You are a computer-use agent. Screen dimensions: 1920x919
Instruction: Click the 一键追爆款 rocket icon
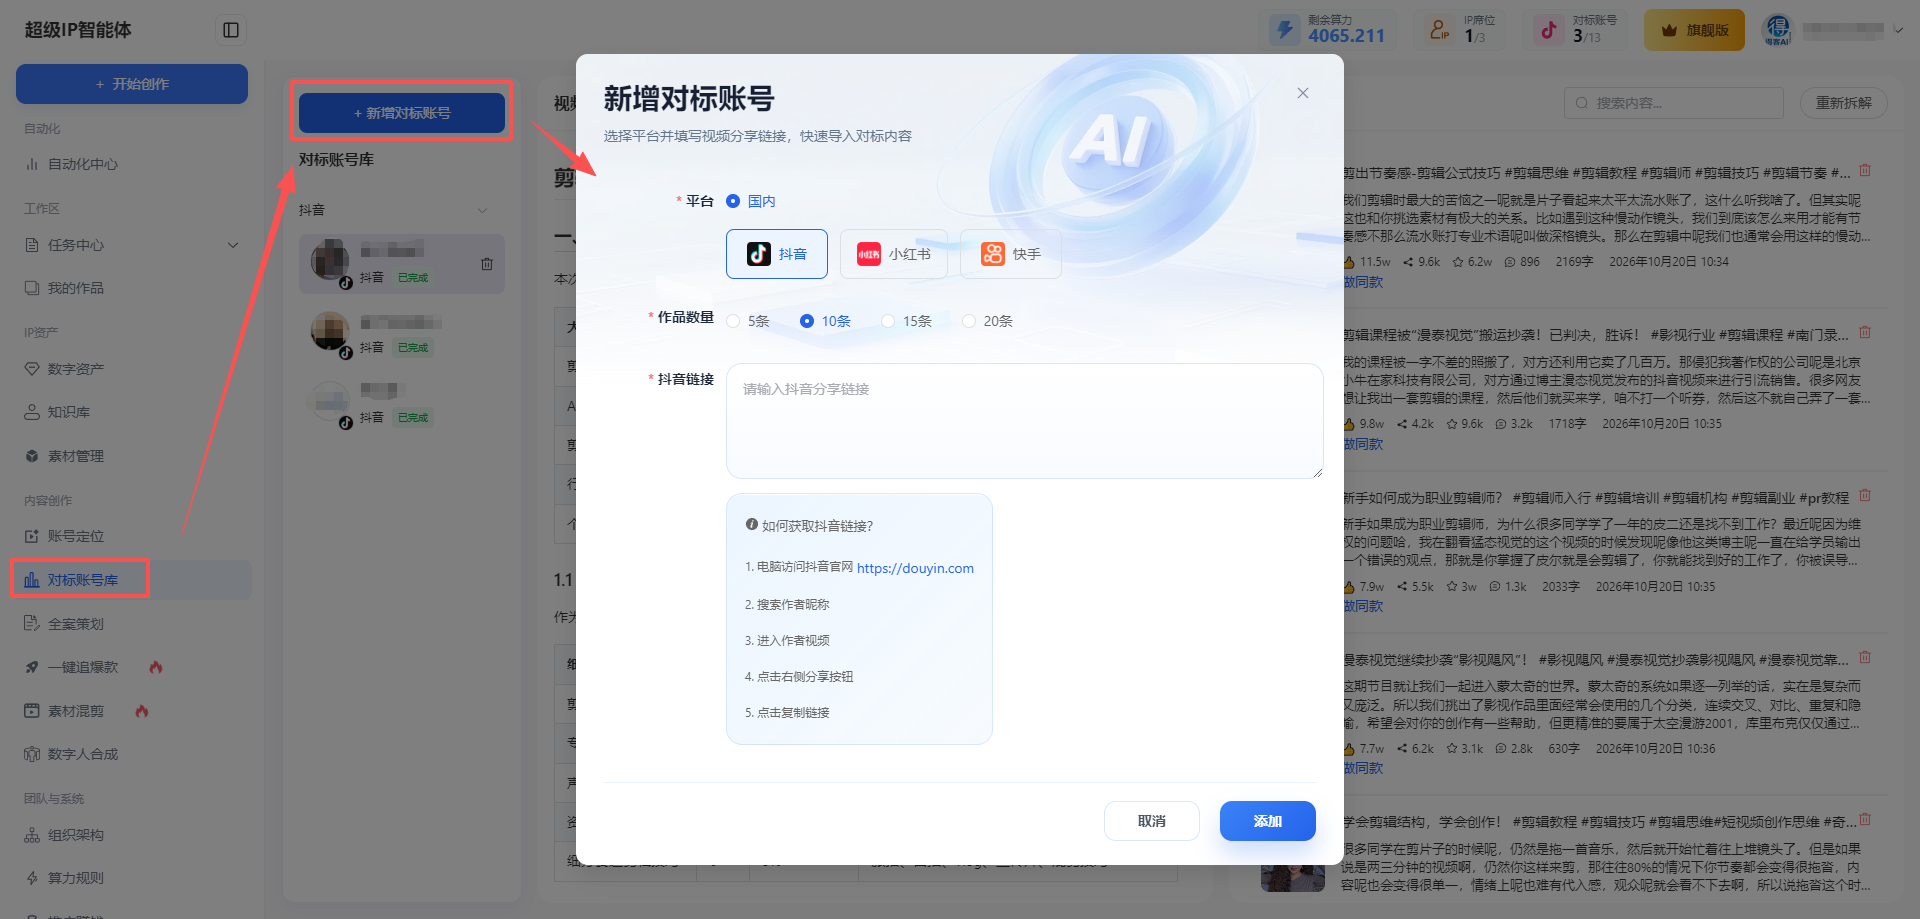[x=32, y=667]
